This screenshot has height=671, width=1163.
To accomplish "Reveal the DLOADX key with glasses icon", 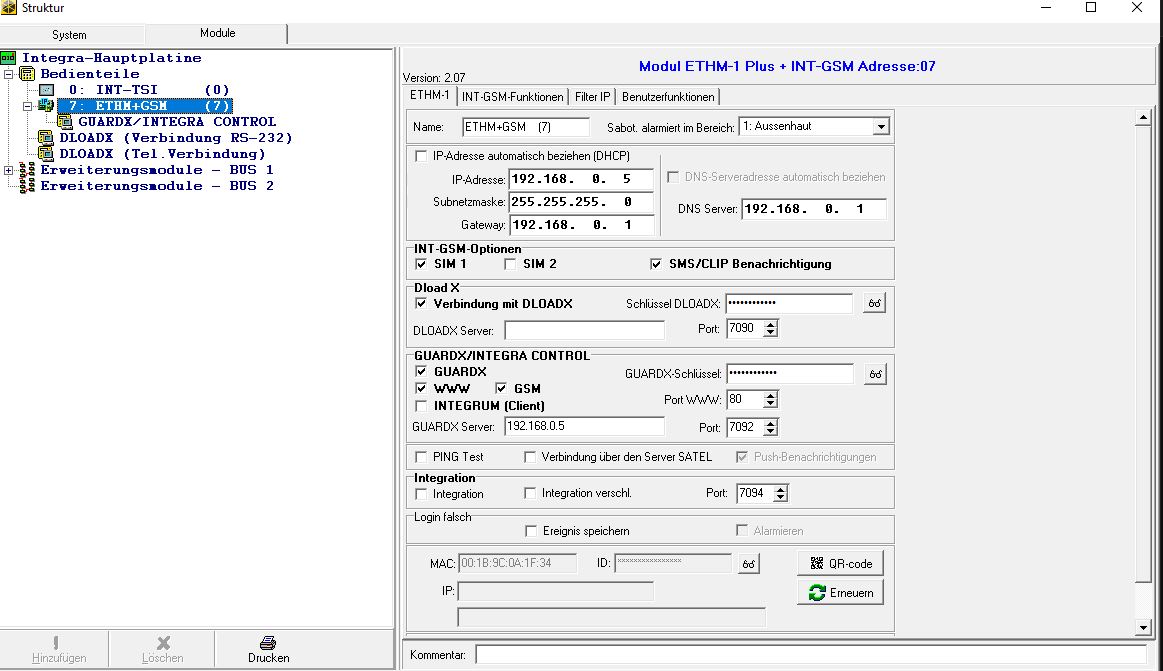I will (874, 303).
